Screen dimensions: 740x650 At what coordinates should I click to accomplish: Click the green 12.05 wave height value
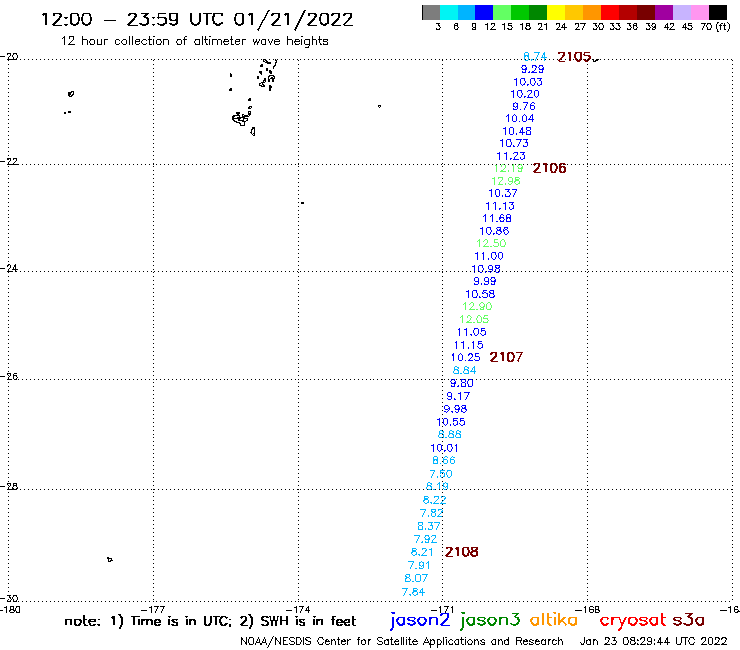(474, 319)
